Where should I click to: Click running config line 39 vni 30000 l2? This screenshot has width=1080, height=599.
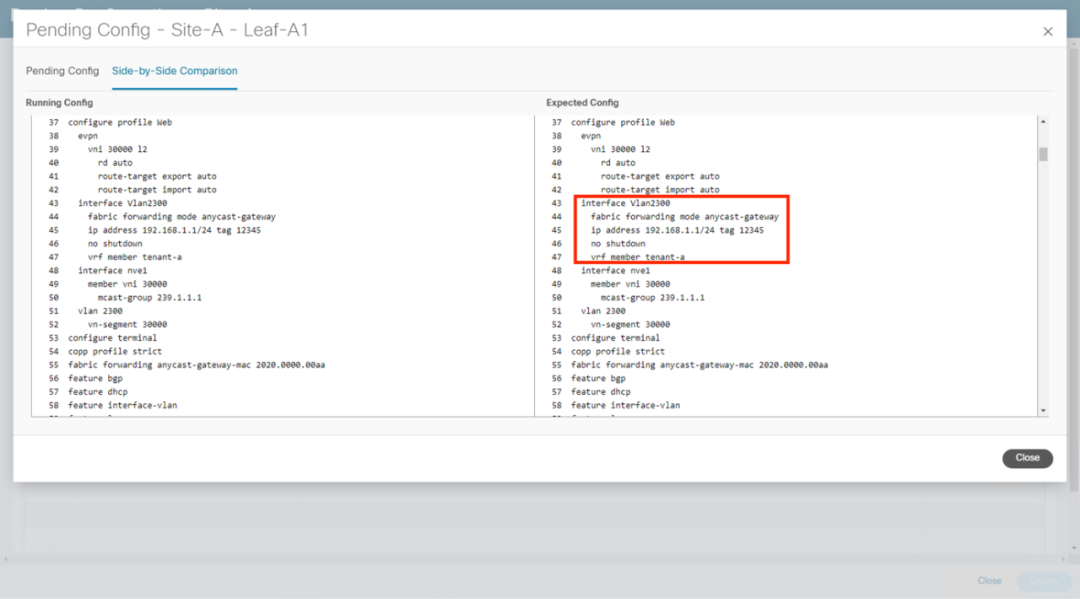[x=117, y=149]
